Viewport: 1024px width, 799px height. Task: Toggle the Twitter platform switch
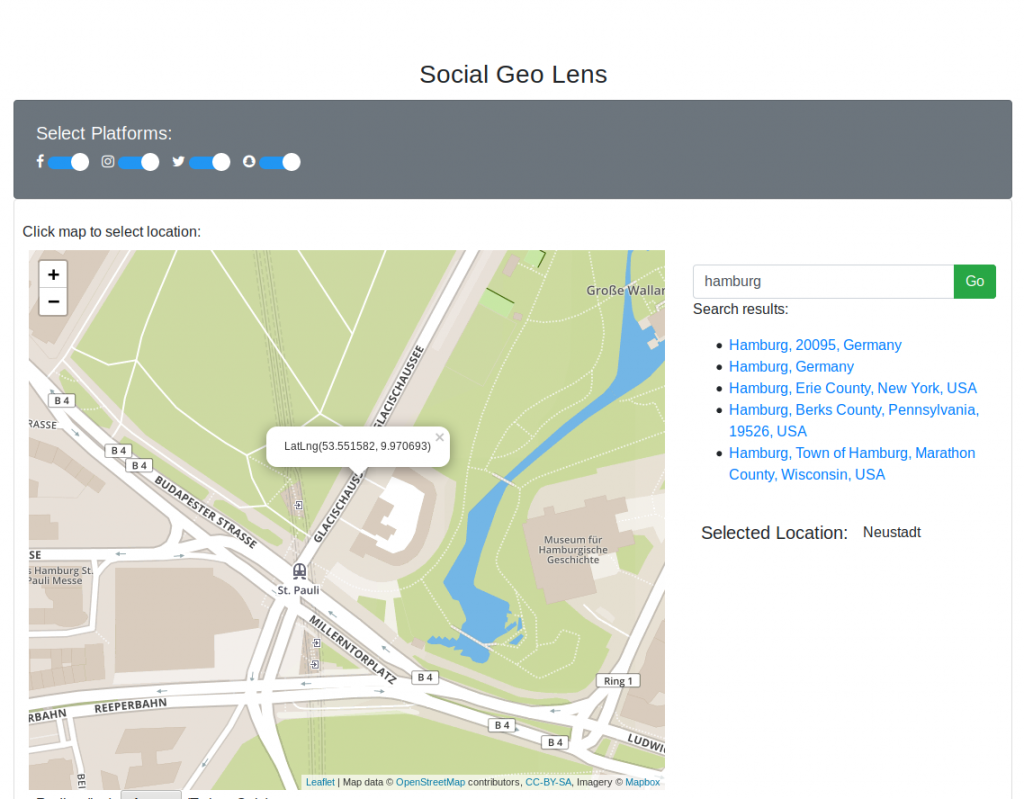click(210, 162)
